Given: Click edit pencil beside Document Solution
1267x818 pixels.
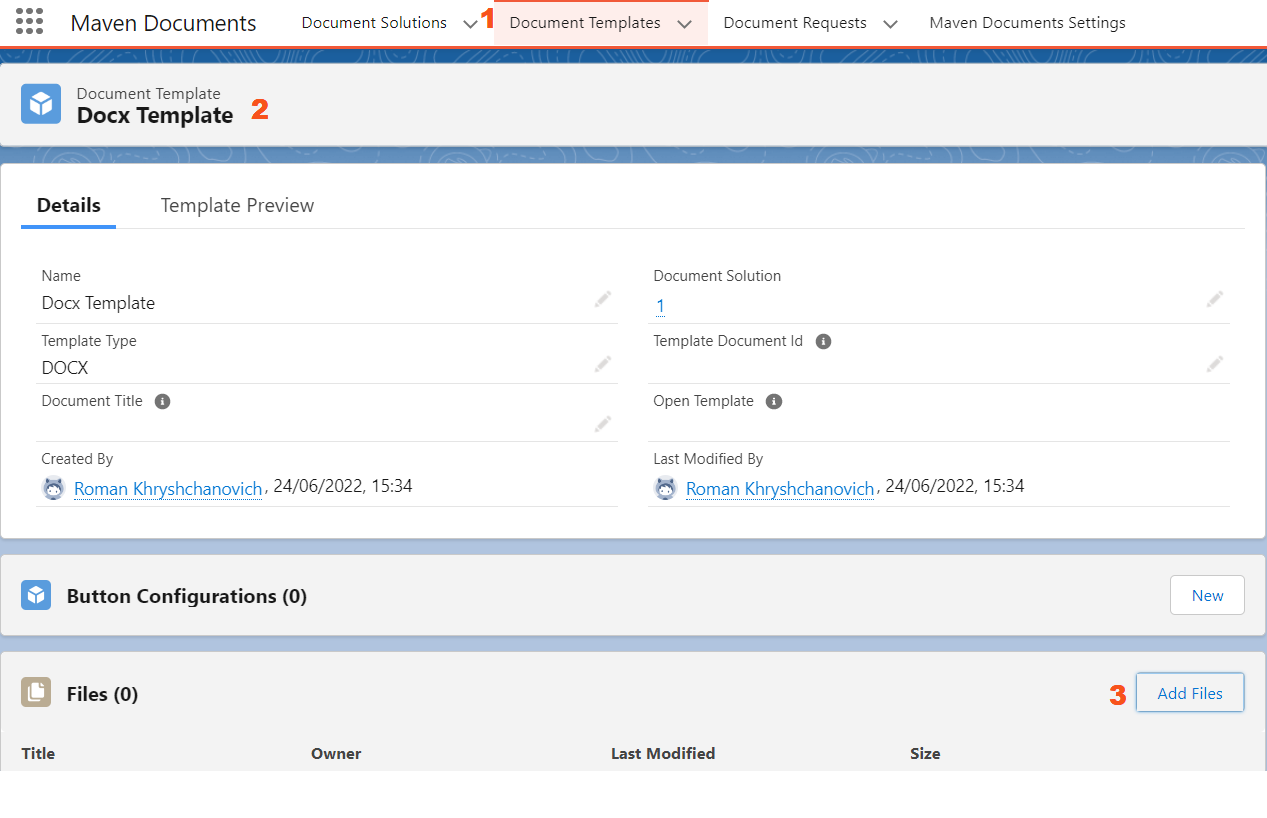Looking at the screenshot, I should point(1214,299).
